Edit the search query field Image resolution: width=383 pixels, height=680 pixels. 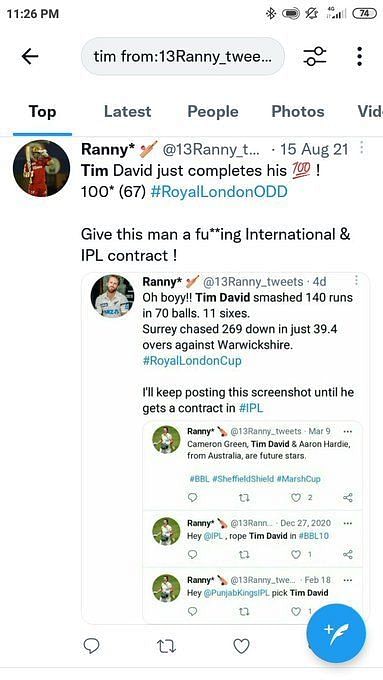(x=183, y=56)
